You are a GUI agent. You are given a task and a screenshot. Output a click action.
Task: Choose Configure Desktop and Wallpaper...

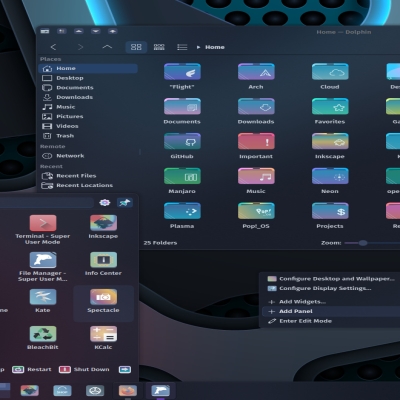click(x=331, y=279)
